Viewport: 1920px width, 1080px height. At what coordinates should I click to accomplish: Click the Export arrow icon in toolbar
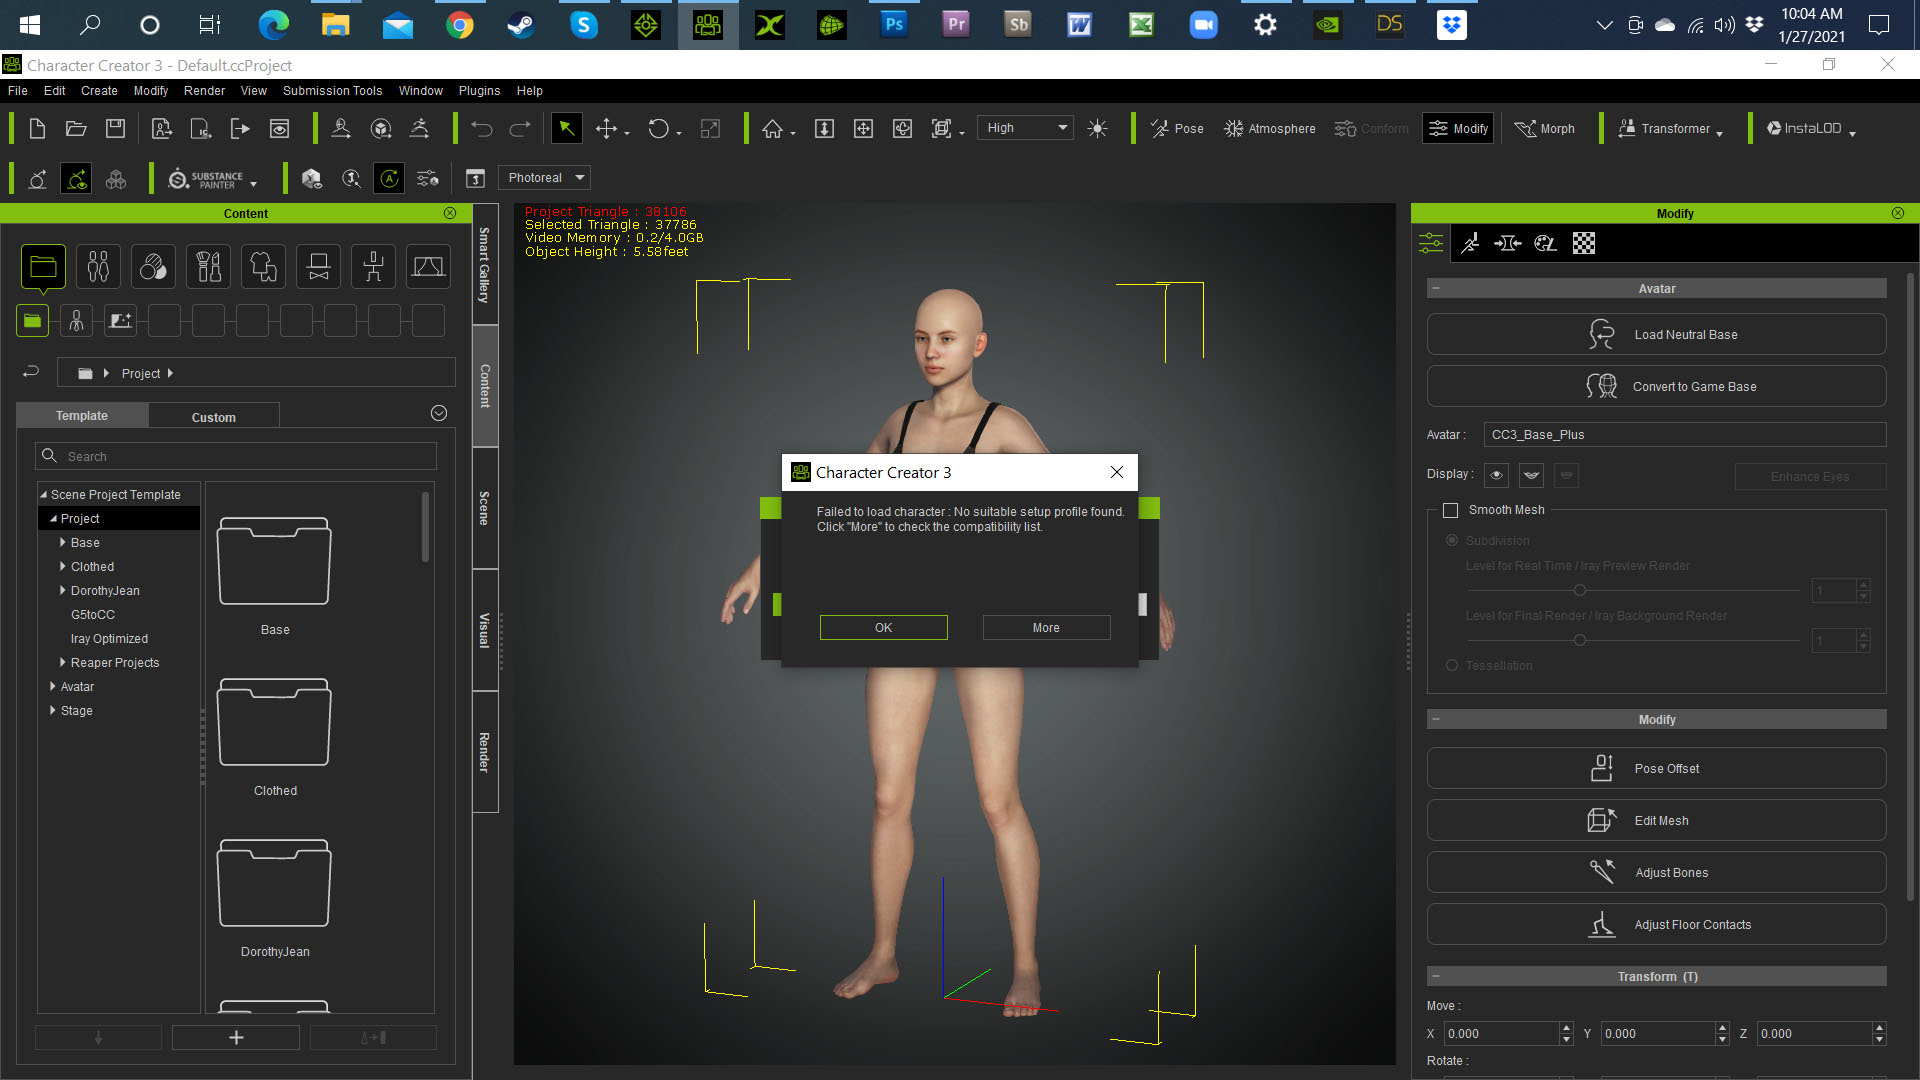(x=240, y=129)
